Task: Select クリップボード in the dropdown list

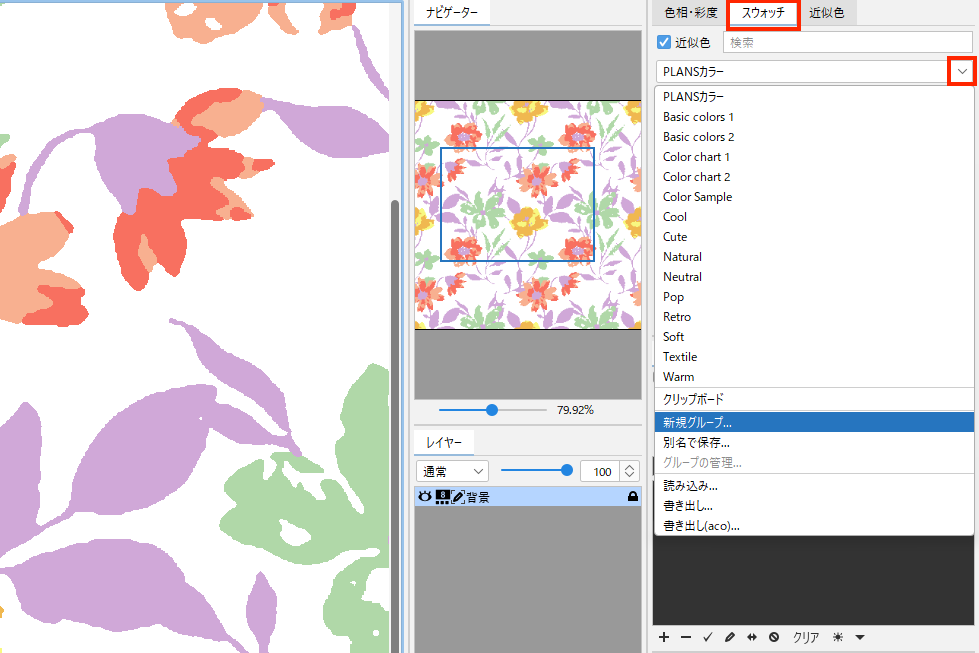Action: click(x=814, y=399)
